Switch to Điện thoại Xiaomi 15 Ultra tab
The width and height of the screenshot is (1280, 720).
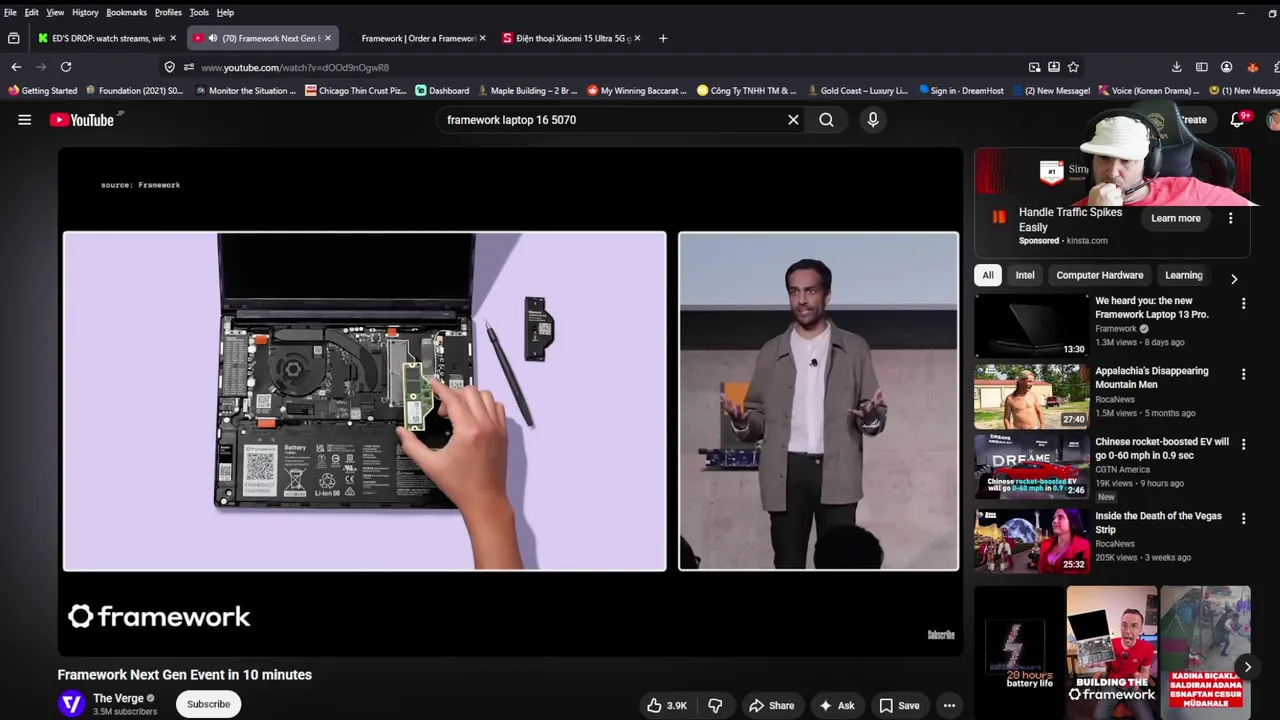(572, 38)
